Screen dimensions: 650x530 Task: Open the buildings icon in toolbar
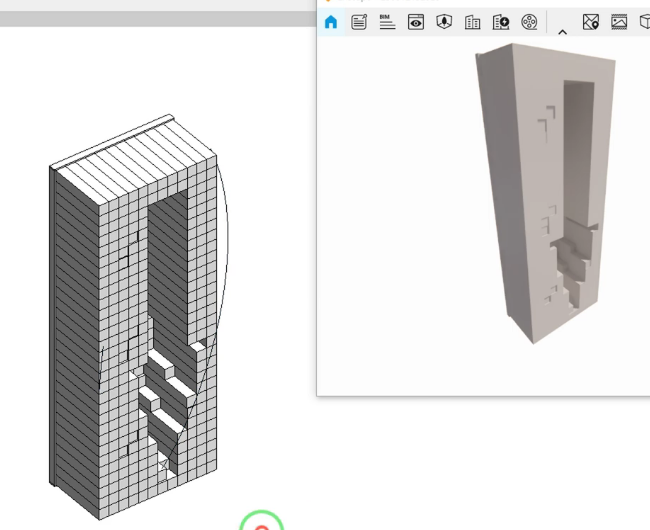point(473,22)
